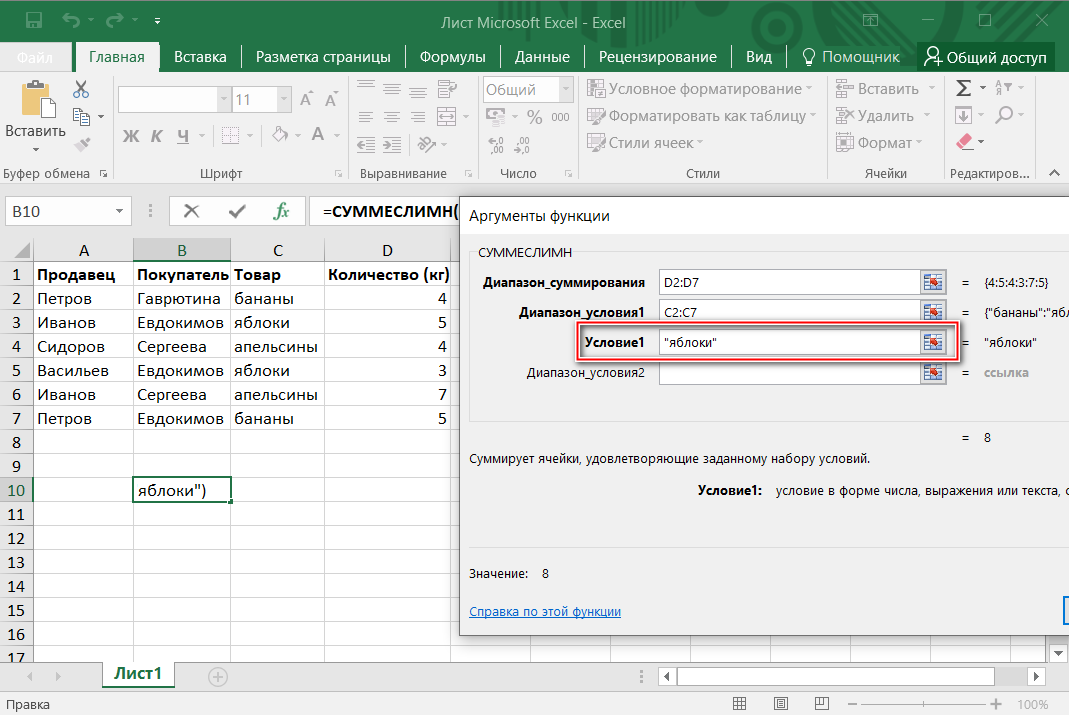Viewport: 1069px width, 715px height.
Task: Switch to Page Break Preview in status bar
Action: pos(822,703)
